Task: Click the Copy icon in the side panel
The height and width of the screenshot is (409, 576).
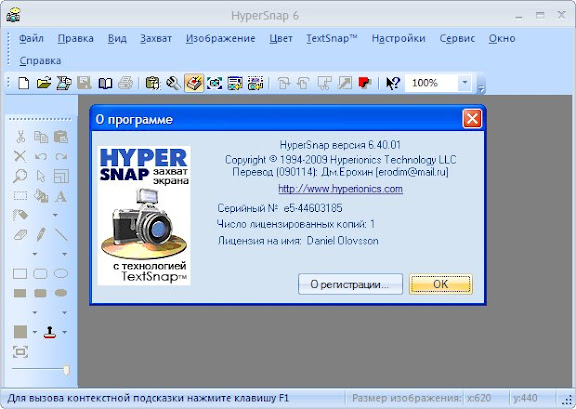Action: coord(41,137)
